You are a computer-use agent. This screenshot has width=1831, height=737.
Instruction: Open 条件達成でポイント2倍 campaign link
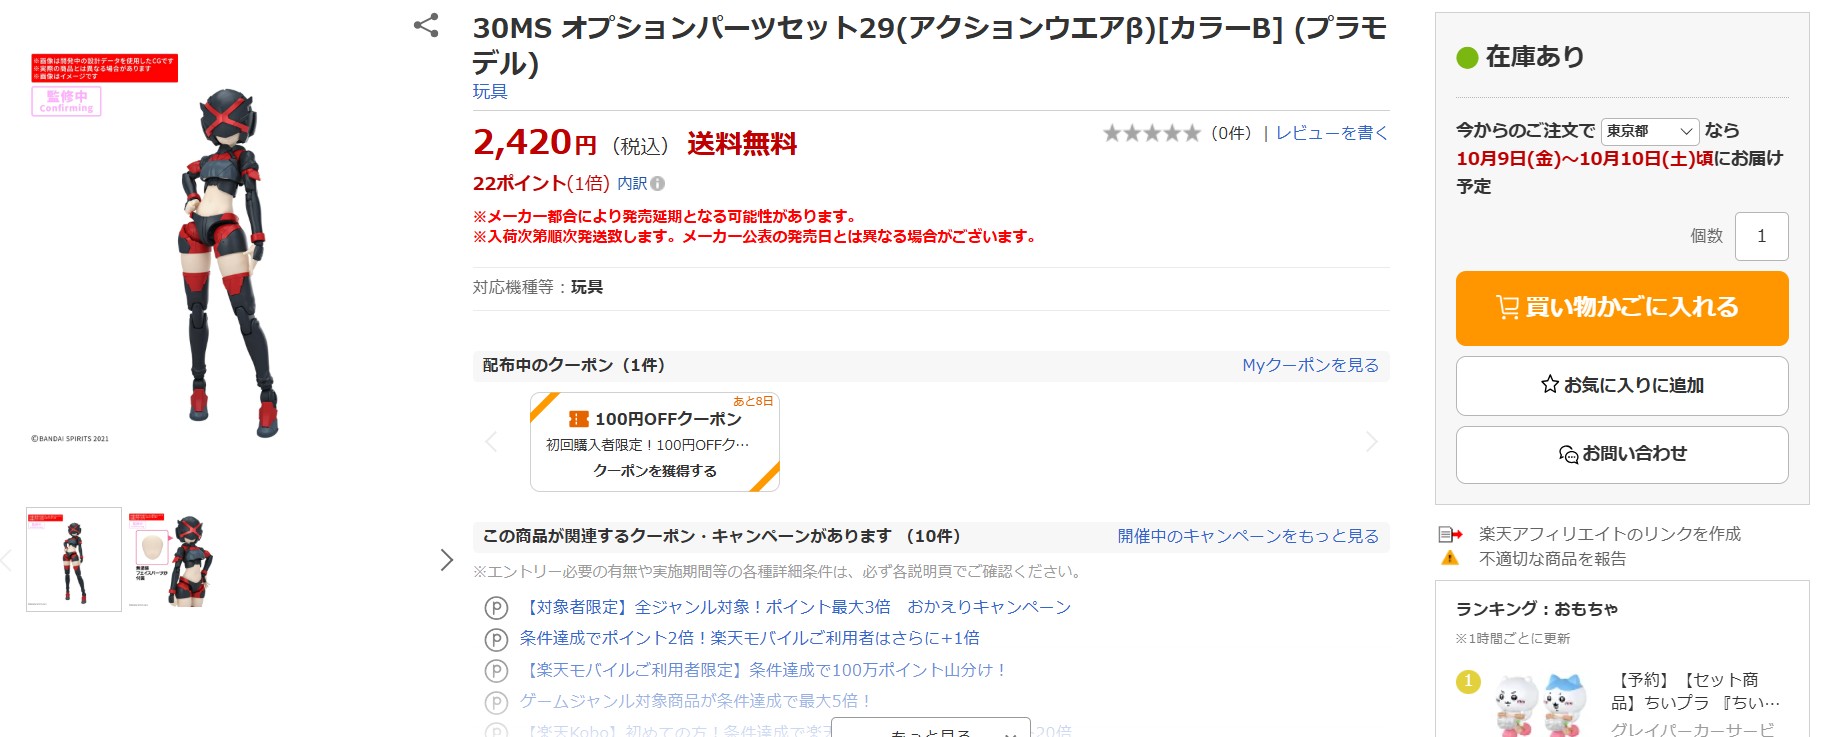[749, 638]
